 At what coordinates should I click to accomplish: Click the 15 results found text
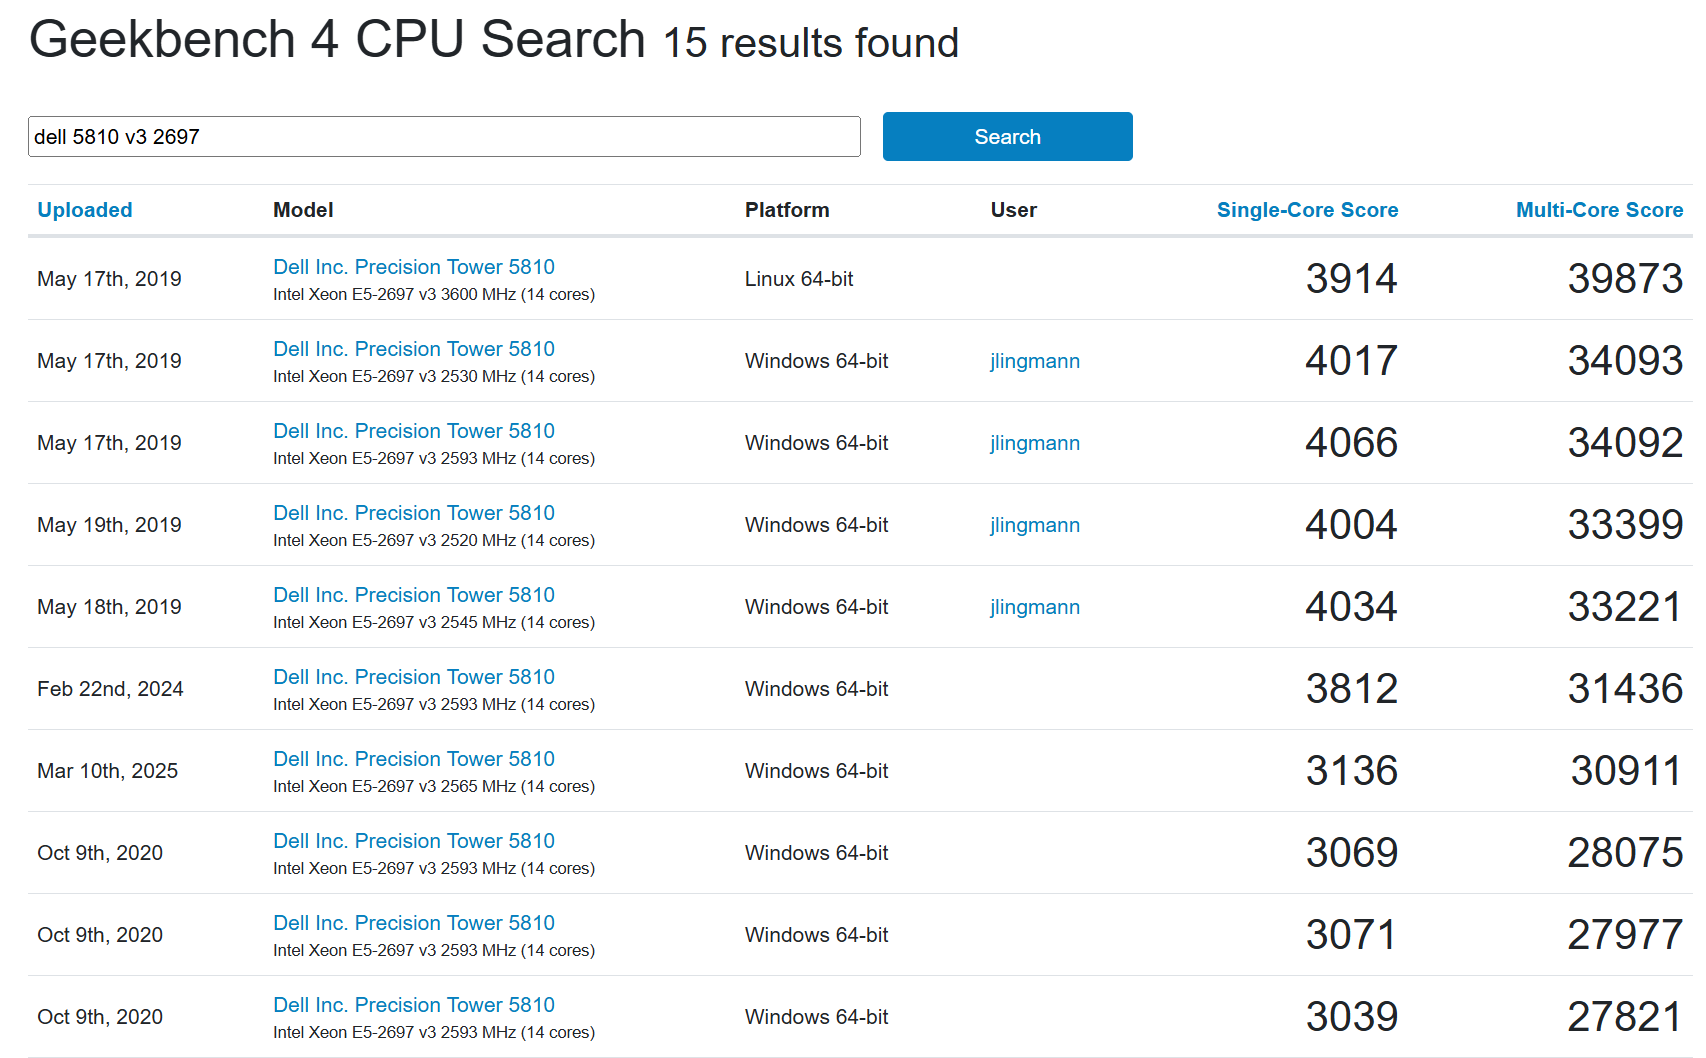pyautogui.click(x=811, y=43)
